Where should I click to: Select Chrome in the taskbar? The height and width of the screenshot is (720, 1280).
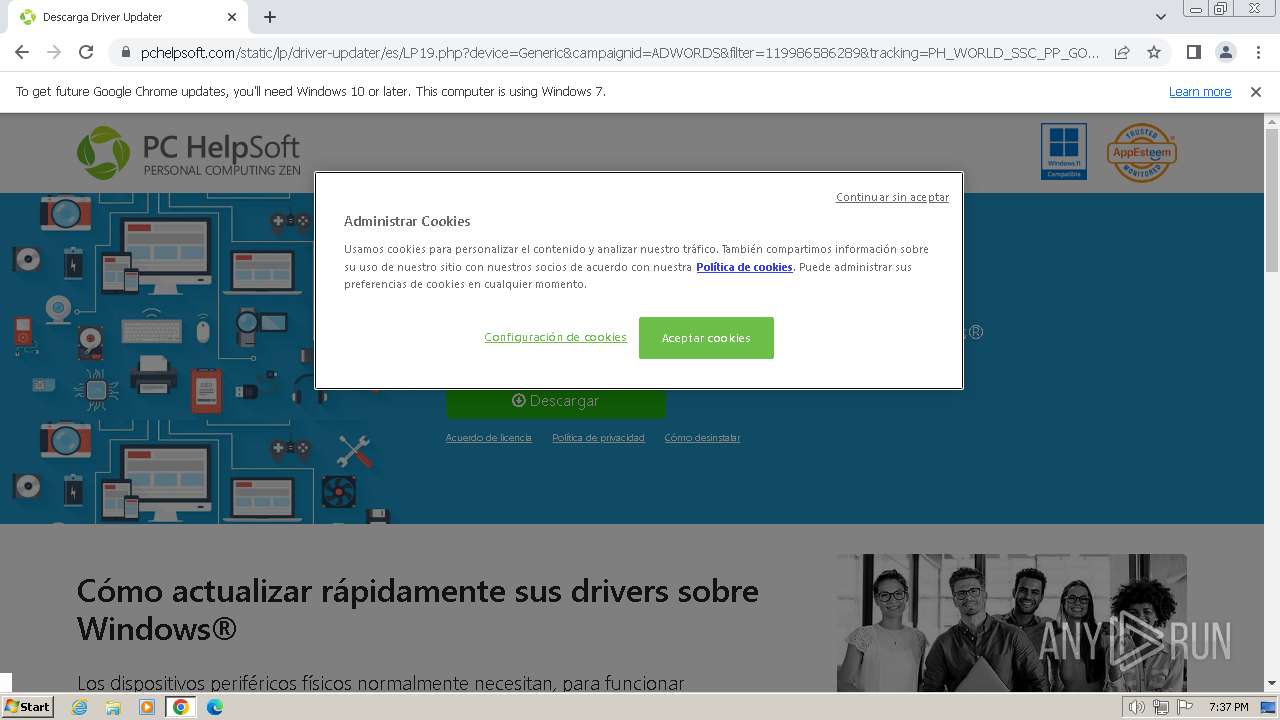coord(181,707)
